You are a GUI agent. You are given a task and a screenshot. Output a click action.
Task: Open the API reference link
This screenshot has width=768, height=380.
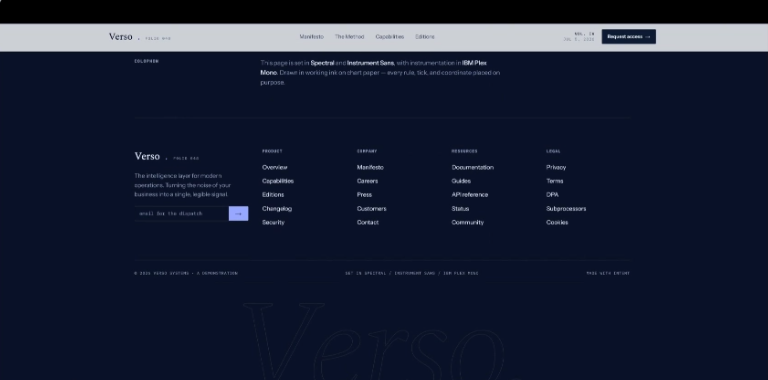(x=470, y=195)
